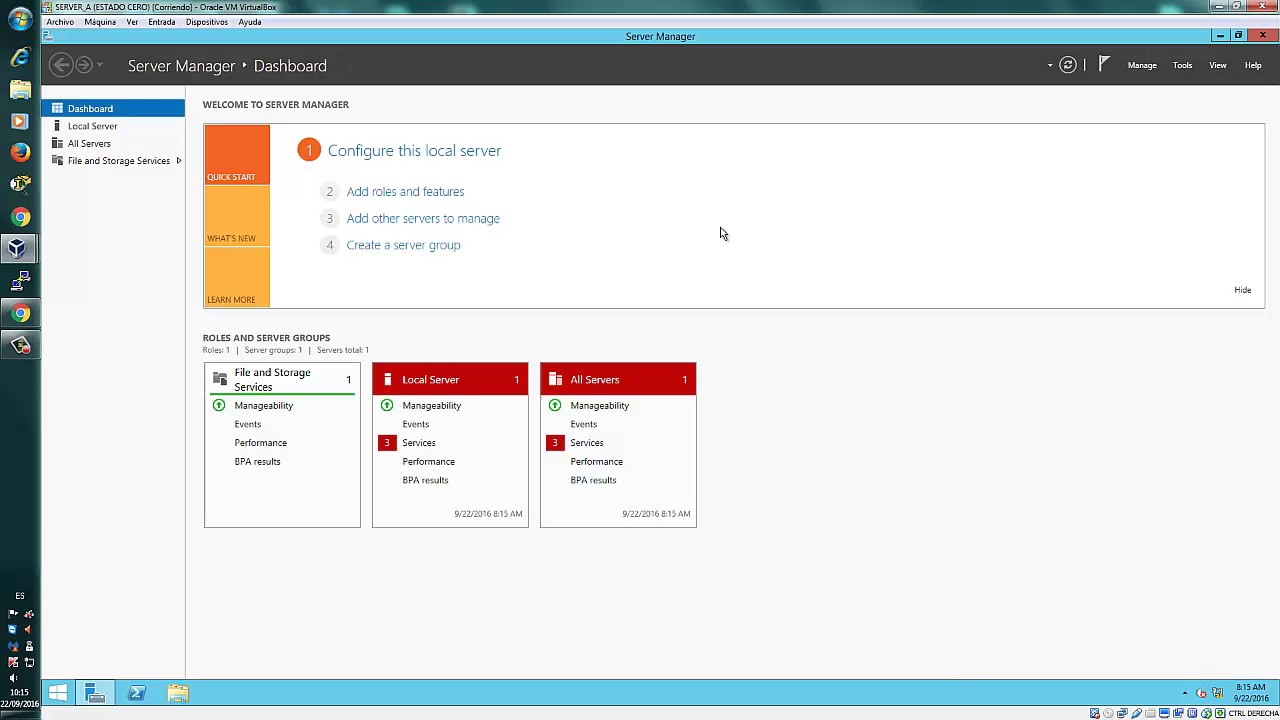Open the VirtualBox Dispositivos menu
Screen dimensions: 1280x720
click(207, 22)
